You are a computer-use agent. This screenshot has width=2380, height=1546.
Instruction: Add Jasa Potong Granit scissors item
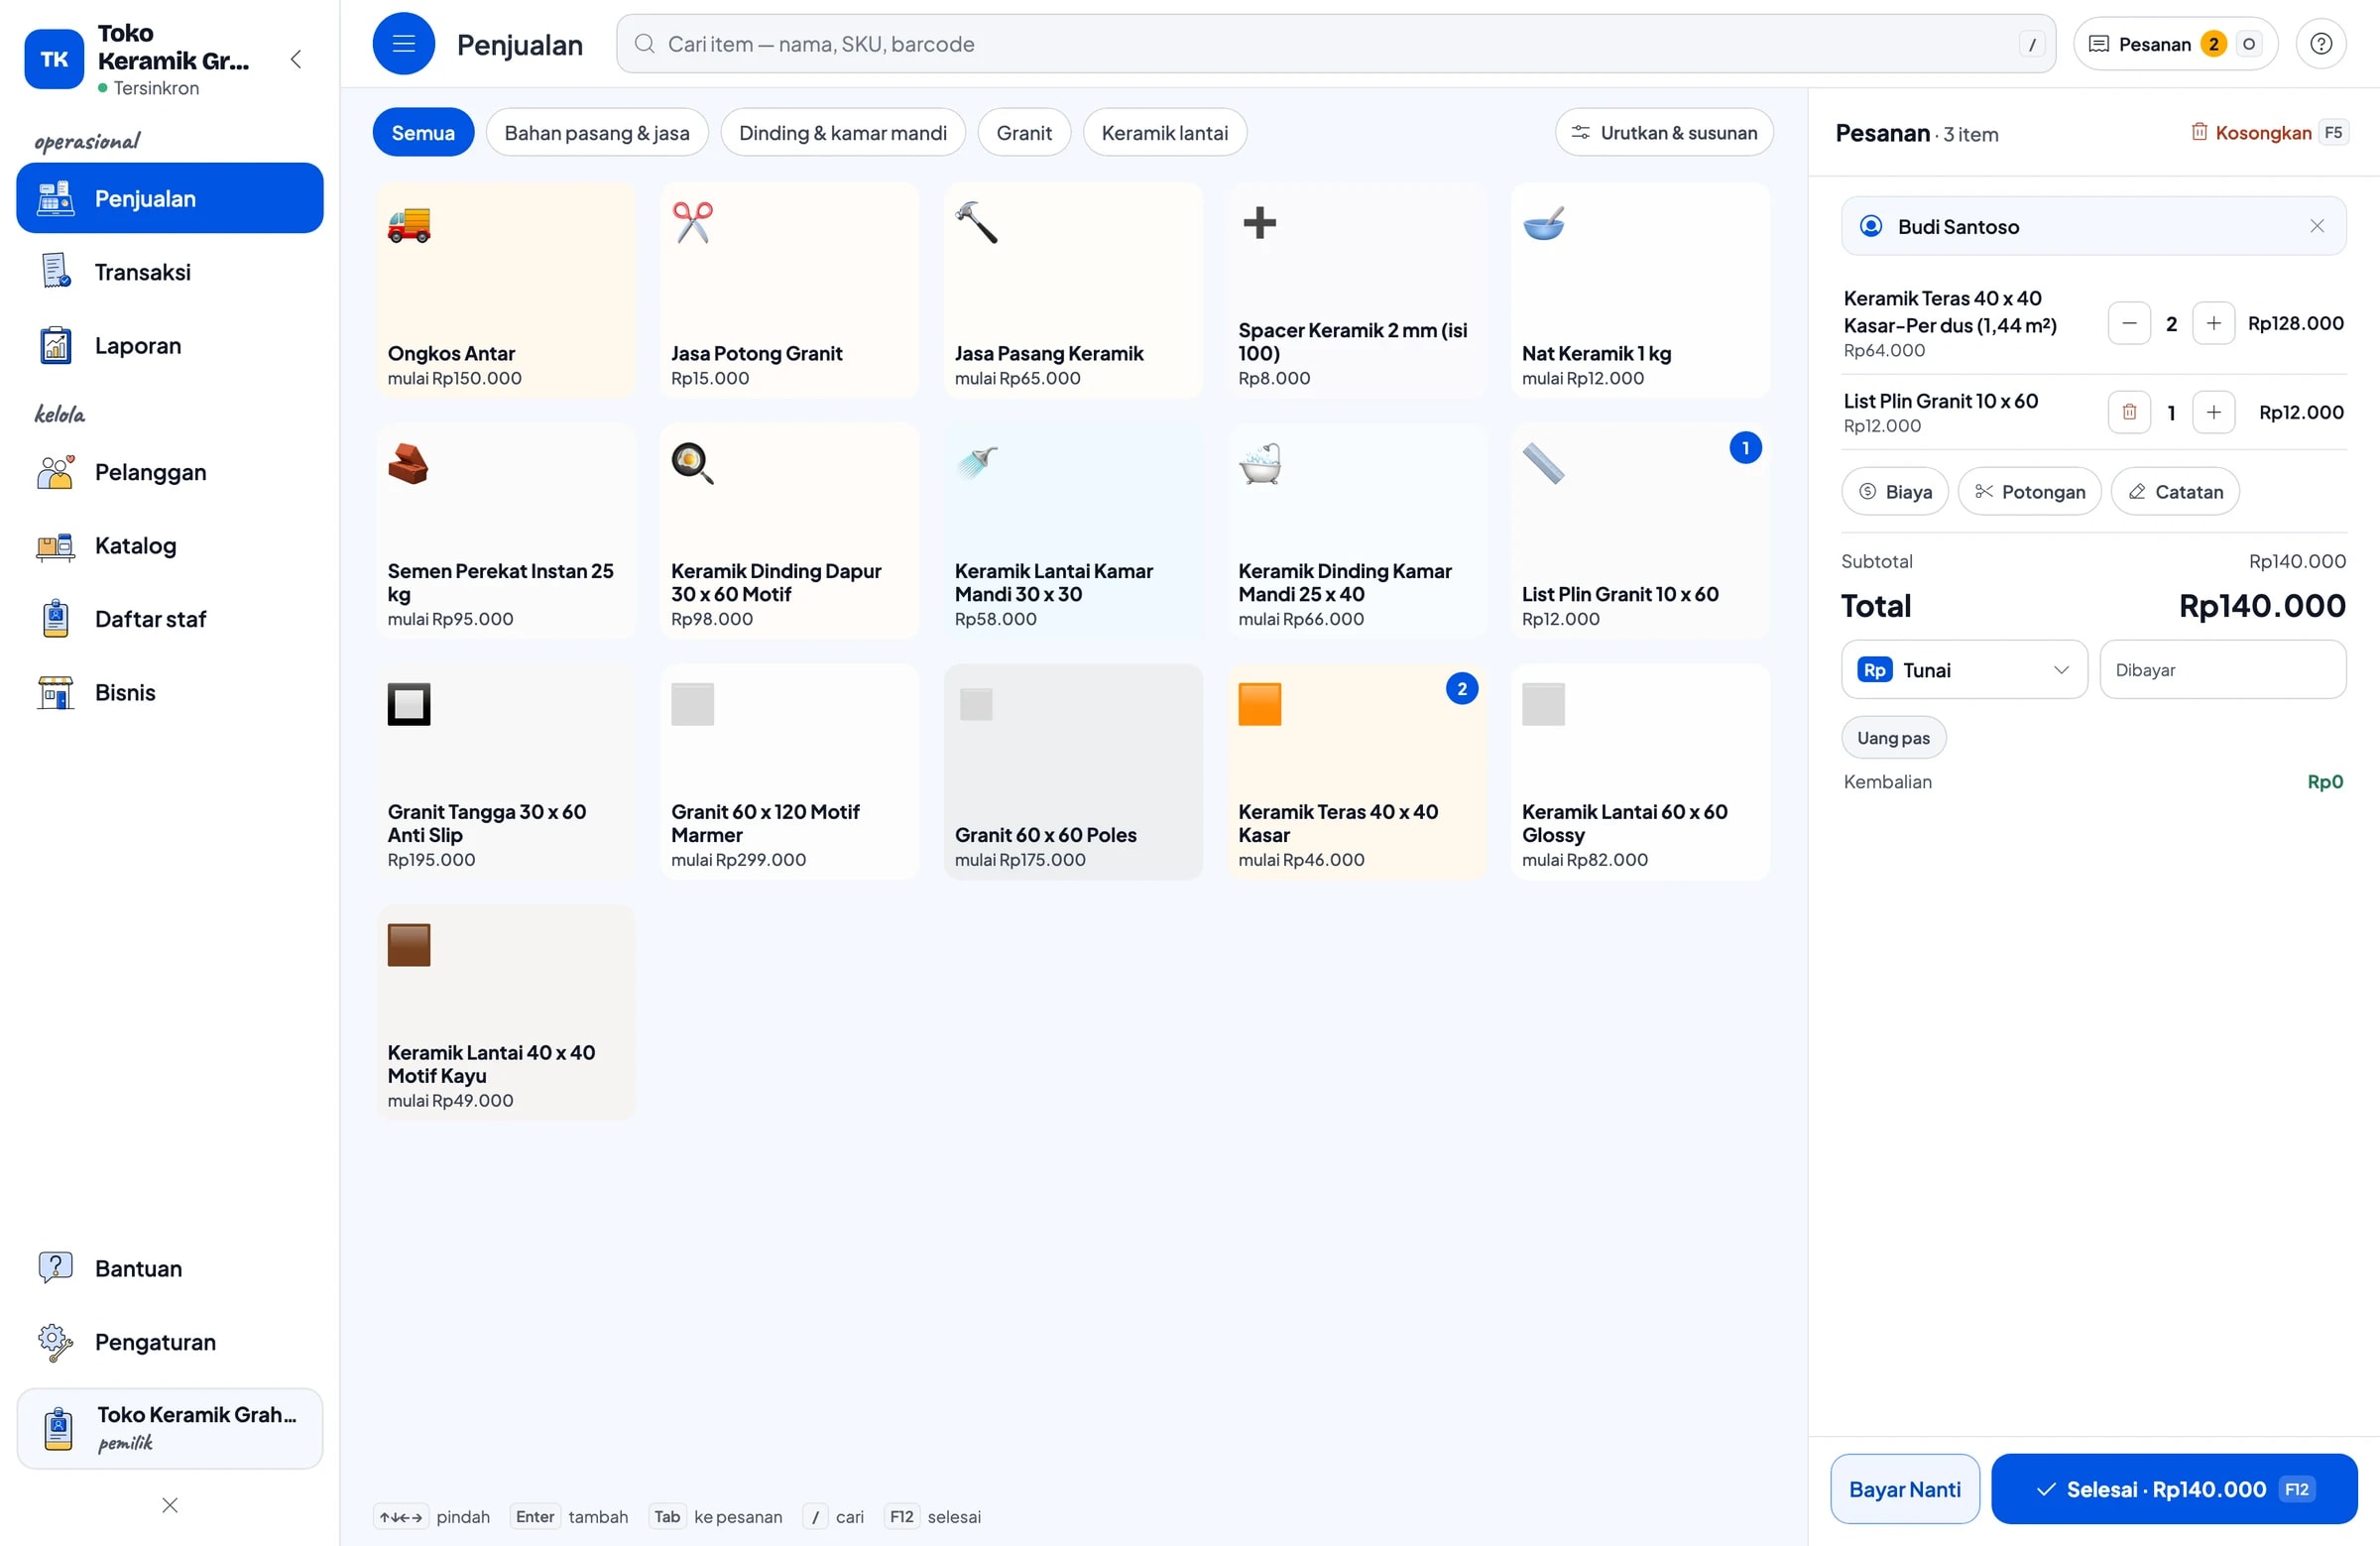point(789,291)
